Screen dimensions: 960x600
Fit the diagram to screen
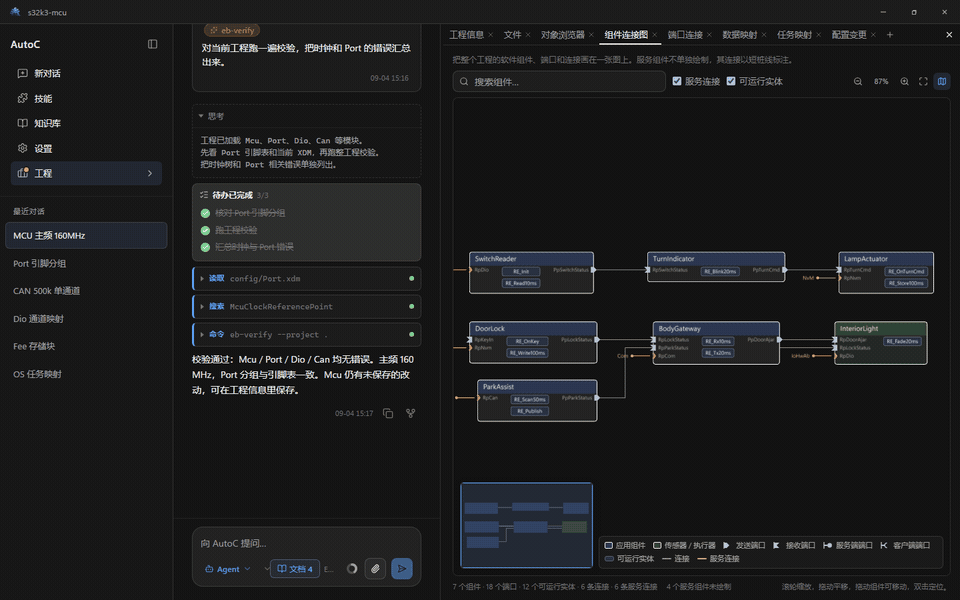923,81
